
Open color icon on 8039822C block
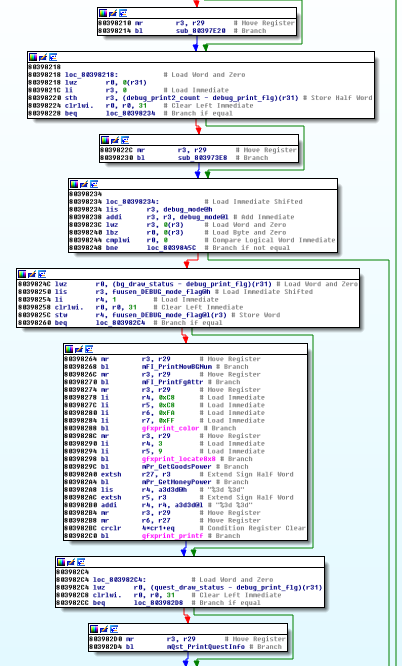coord(105,140)
